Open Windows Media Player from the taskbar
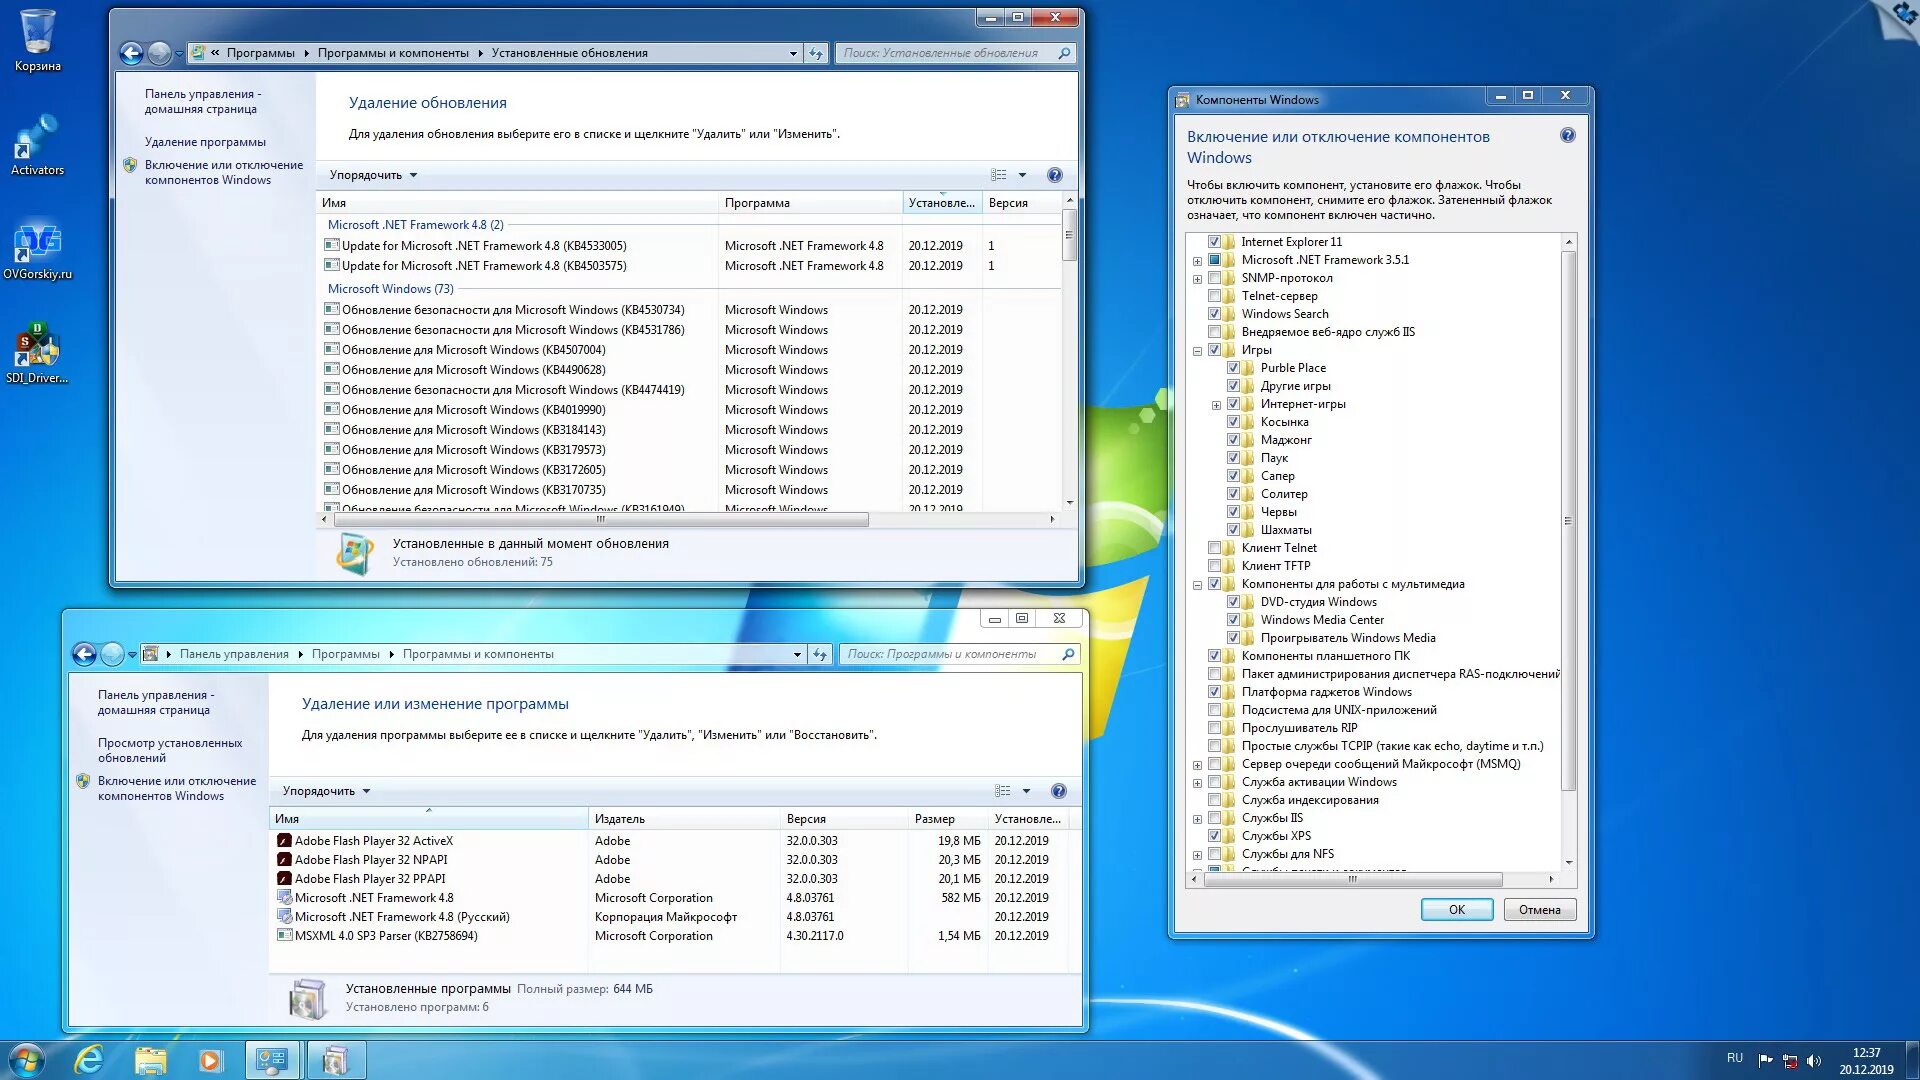The width and height of the screenshot is (1920, 1080). [x=211, y=1058]
